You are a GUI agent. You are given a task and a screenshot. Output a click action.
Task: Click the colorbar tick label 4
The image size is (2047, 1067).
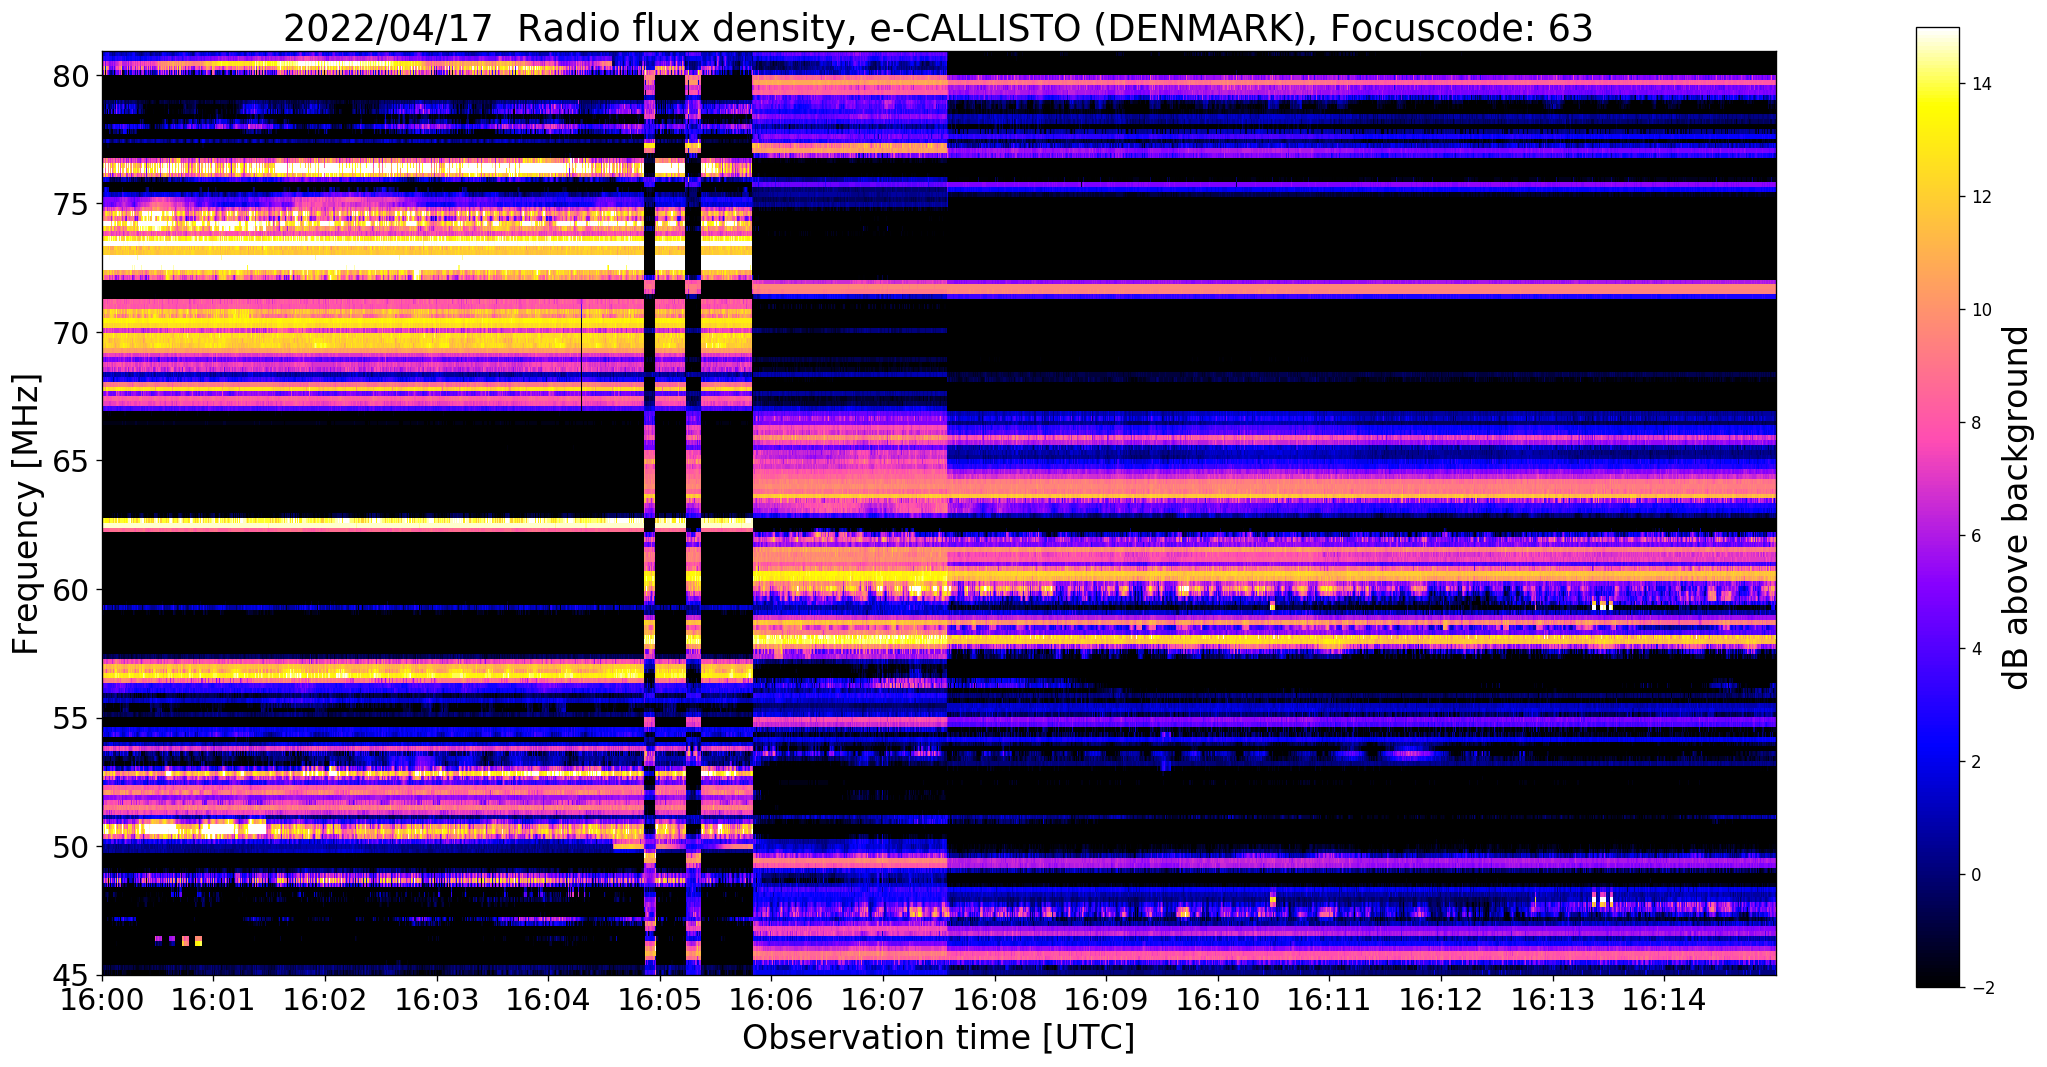click(x=1976, y=649)
